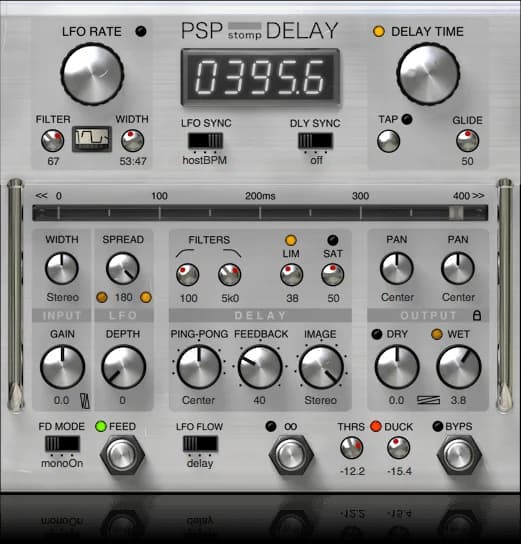Screen dimensions: 521x544
Task: Click the wet value 3.8
Action: [x=458, y=400]
